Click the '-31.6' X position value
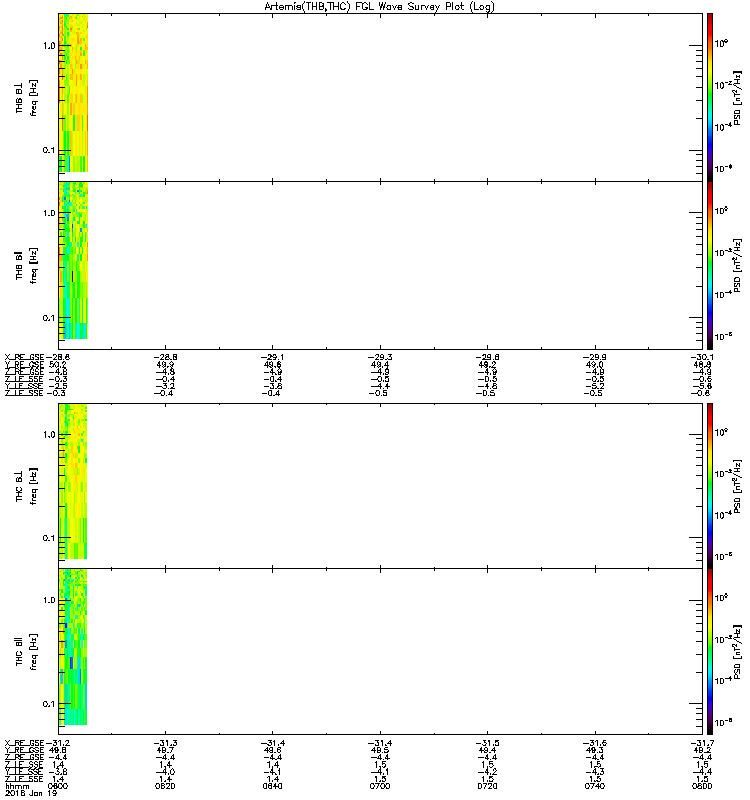The width and height of the screenshot is (750, 800). click(595, 743)
